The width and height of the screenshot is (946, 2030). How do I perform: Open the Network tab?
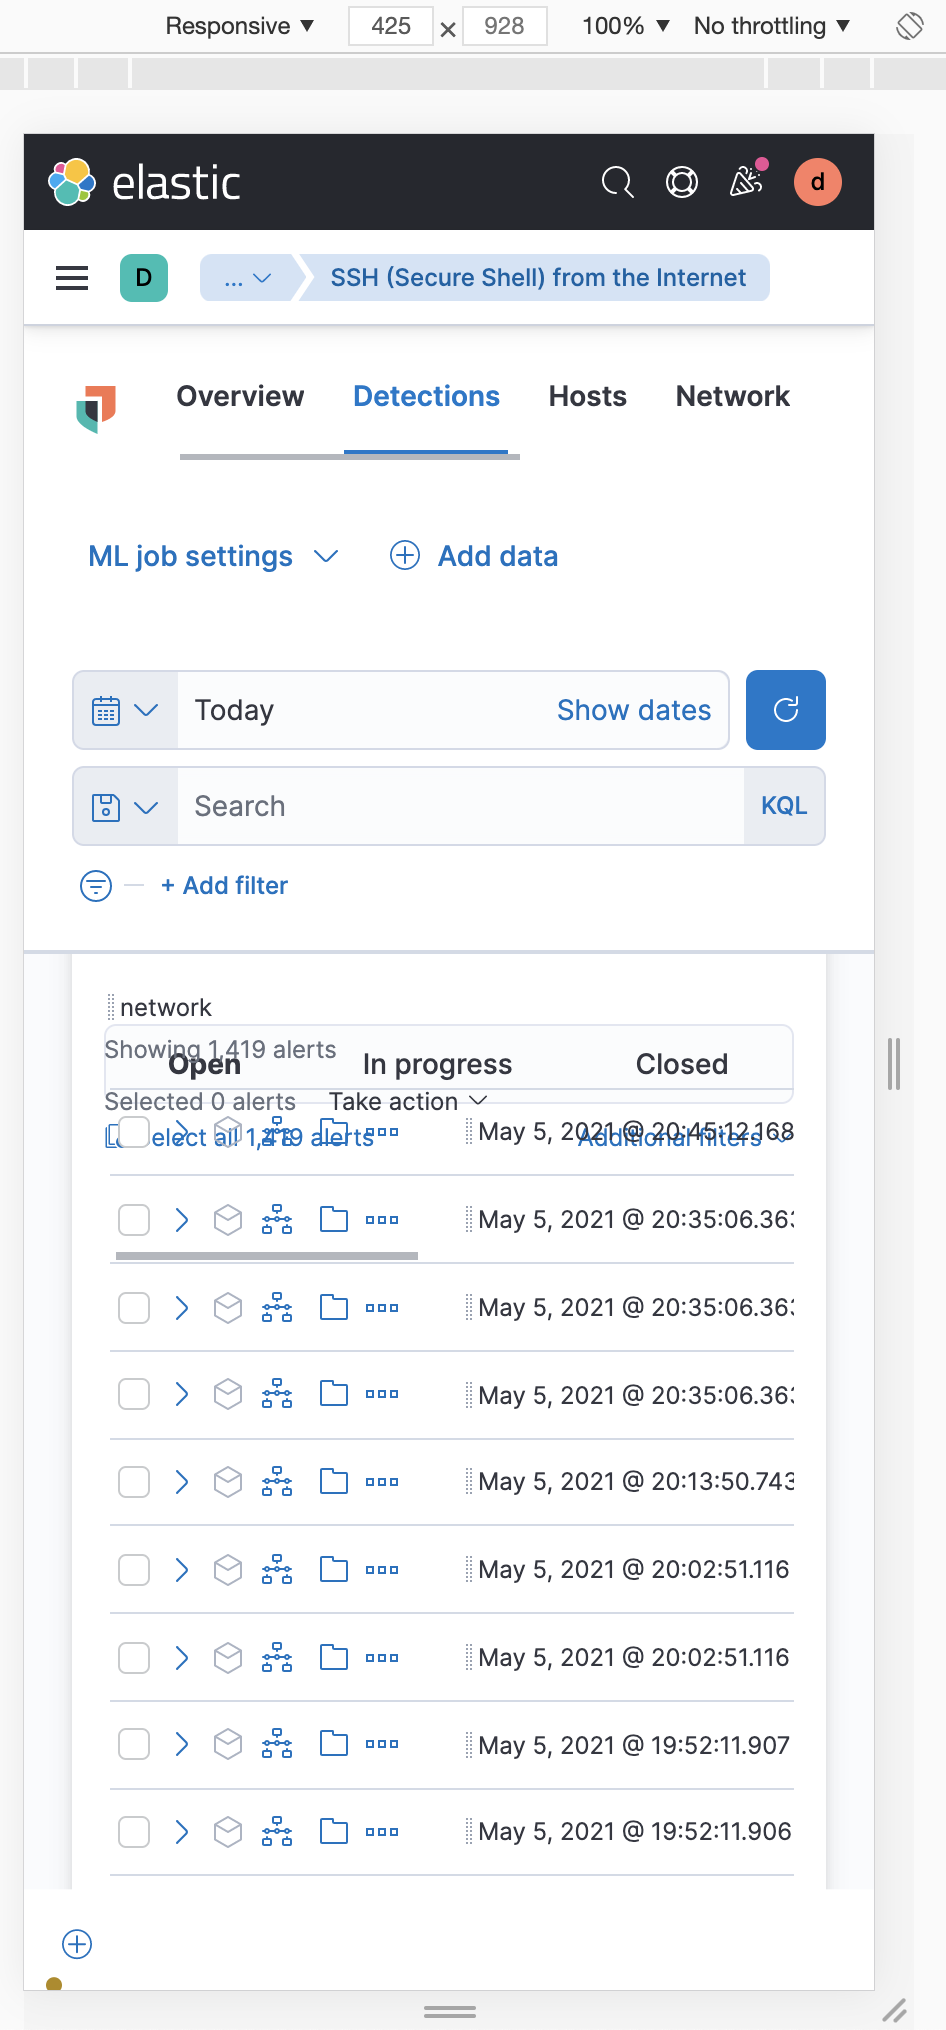coord(732,396)
